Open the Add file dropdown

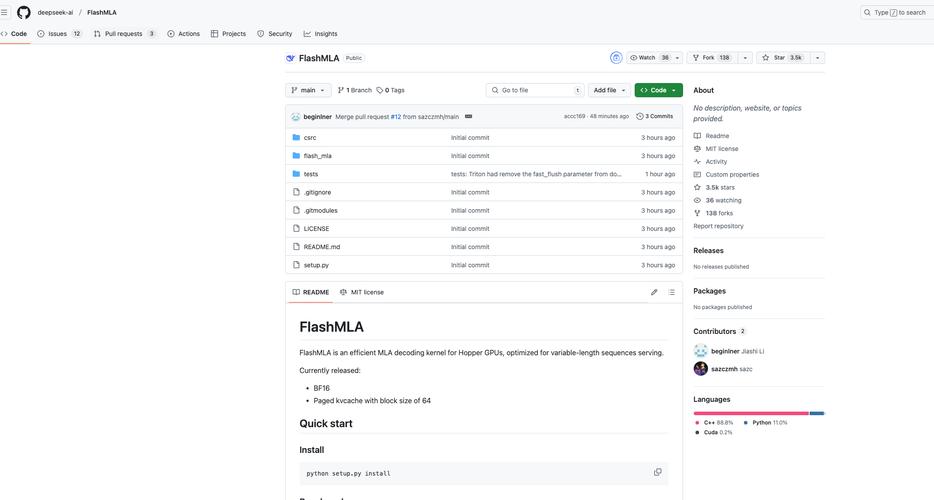[x=609, y=90]
